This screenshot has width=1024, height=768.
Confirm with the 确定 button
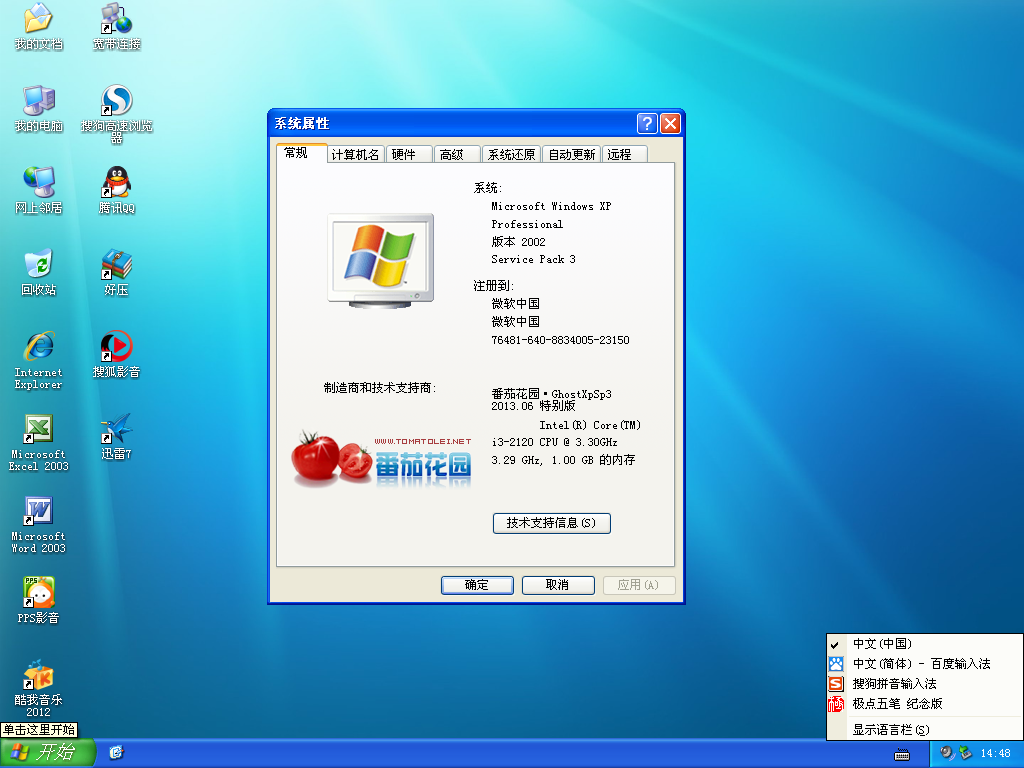pyautogui.click(x=477, y=585)
